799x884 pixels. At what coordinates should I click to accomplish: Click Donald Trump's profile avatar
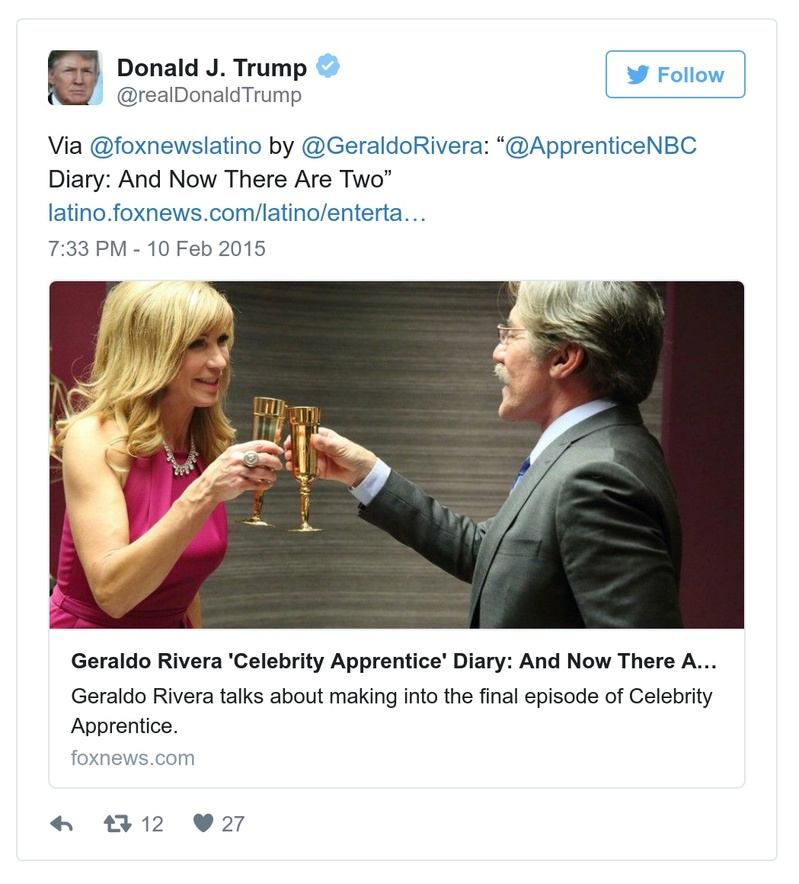coord(73,75)
